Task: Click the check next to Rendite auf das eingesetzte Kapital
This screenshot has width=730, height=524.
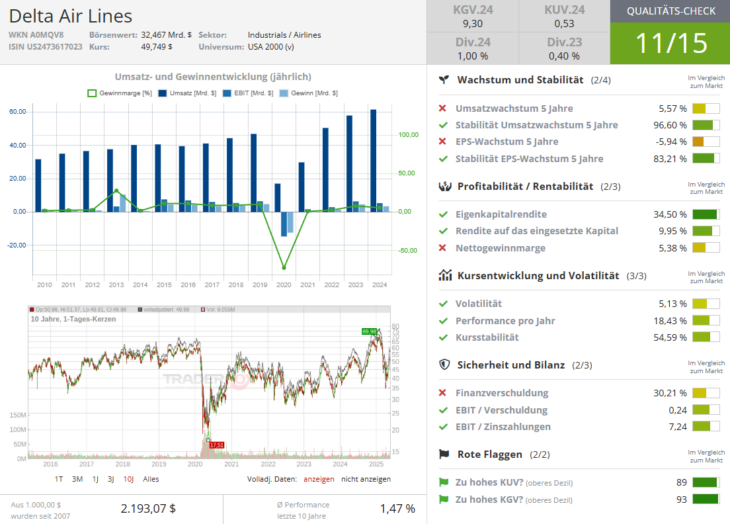Action: tap(443, 231)
